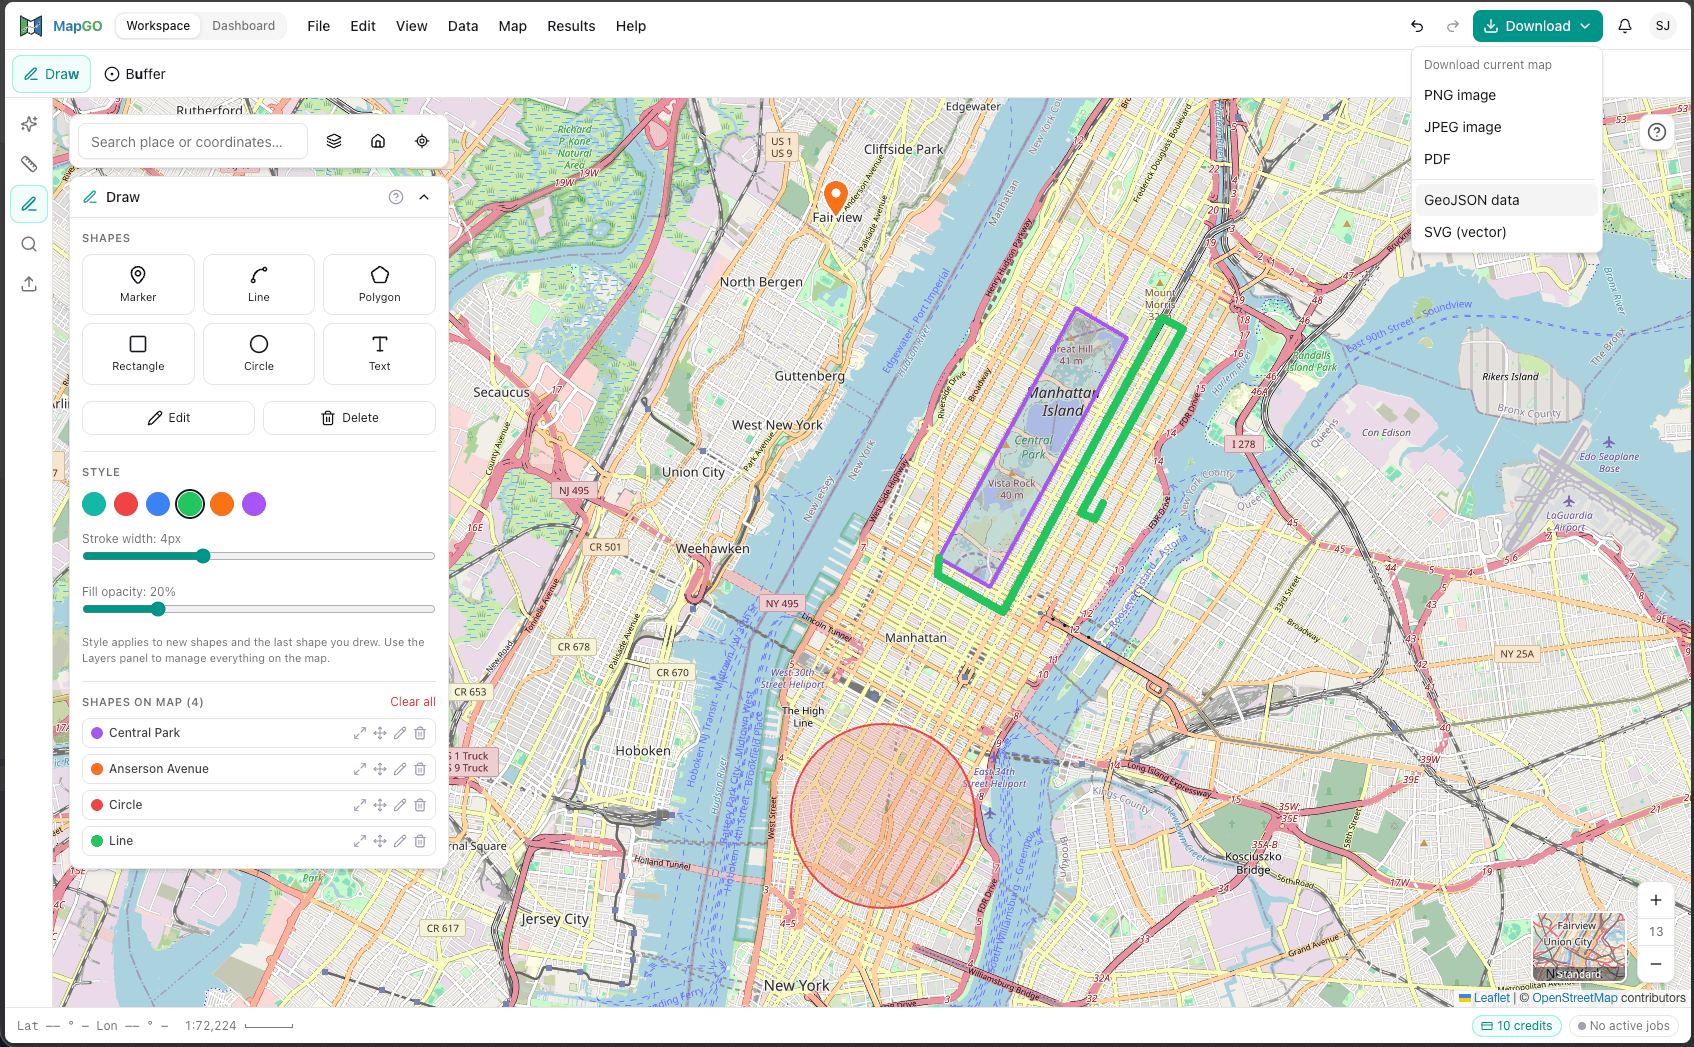Click the locate me icon
The width and height of the screenshot is (1694, 1047).
click(x=422, y=141)
